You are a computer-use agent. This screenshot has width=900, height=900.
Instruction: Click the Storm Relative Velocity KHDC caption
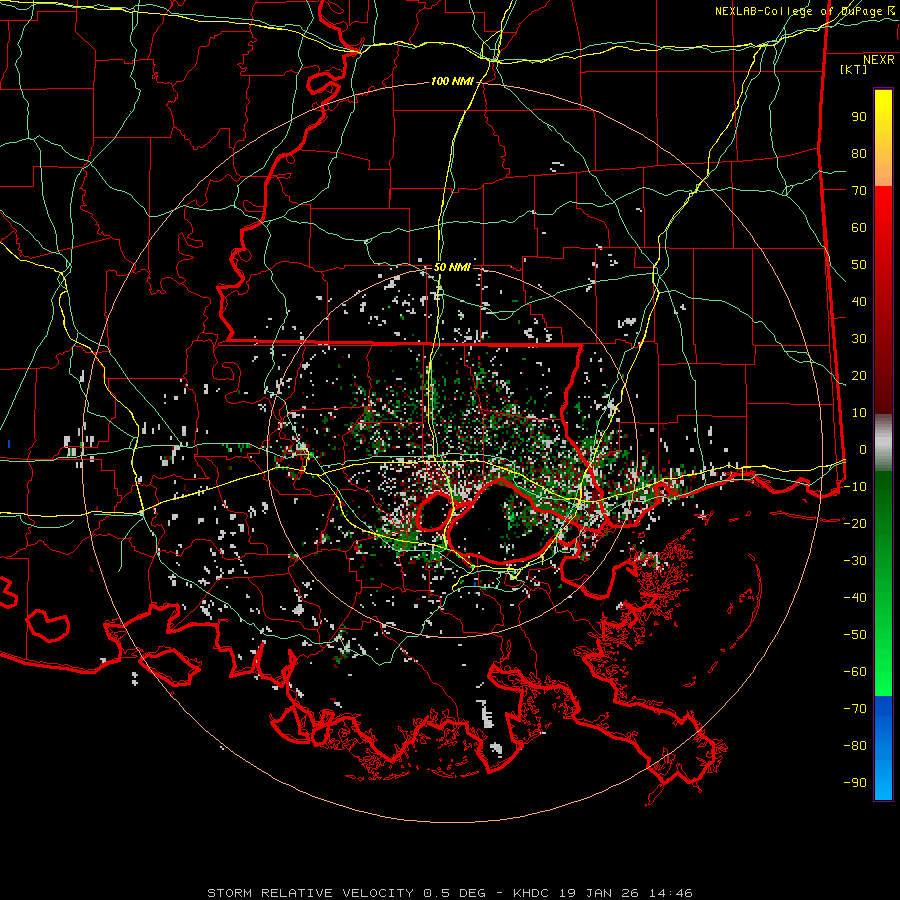point(449,893)
